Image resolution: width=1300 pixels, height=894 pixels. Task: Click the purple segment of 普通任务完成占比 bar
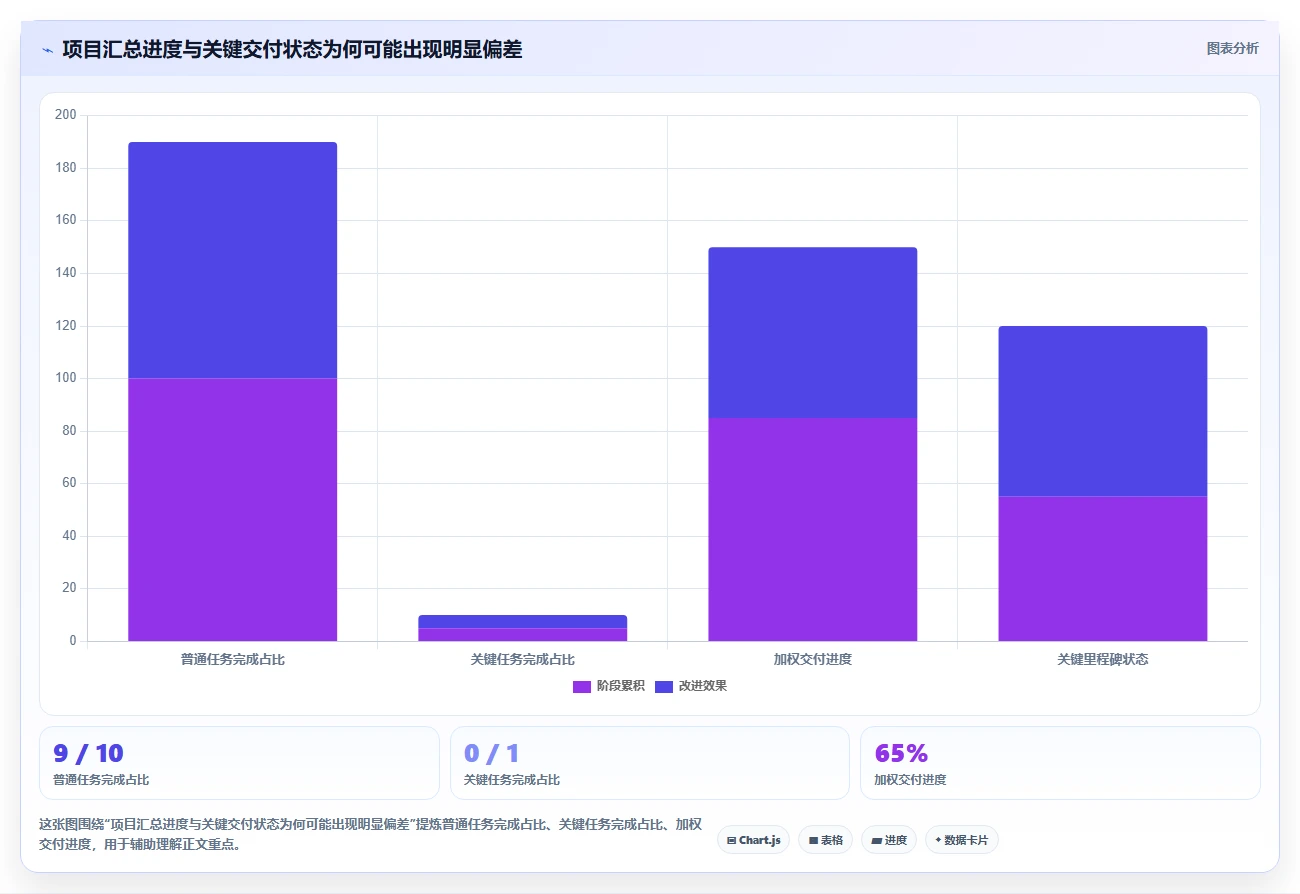233,509
